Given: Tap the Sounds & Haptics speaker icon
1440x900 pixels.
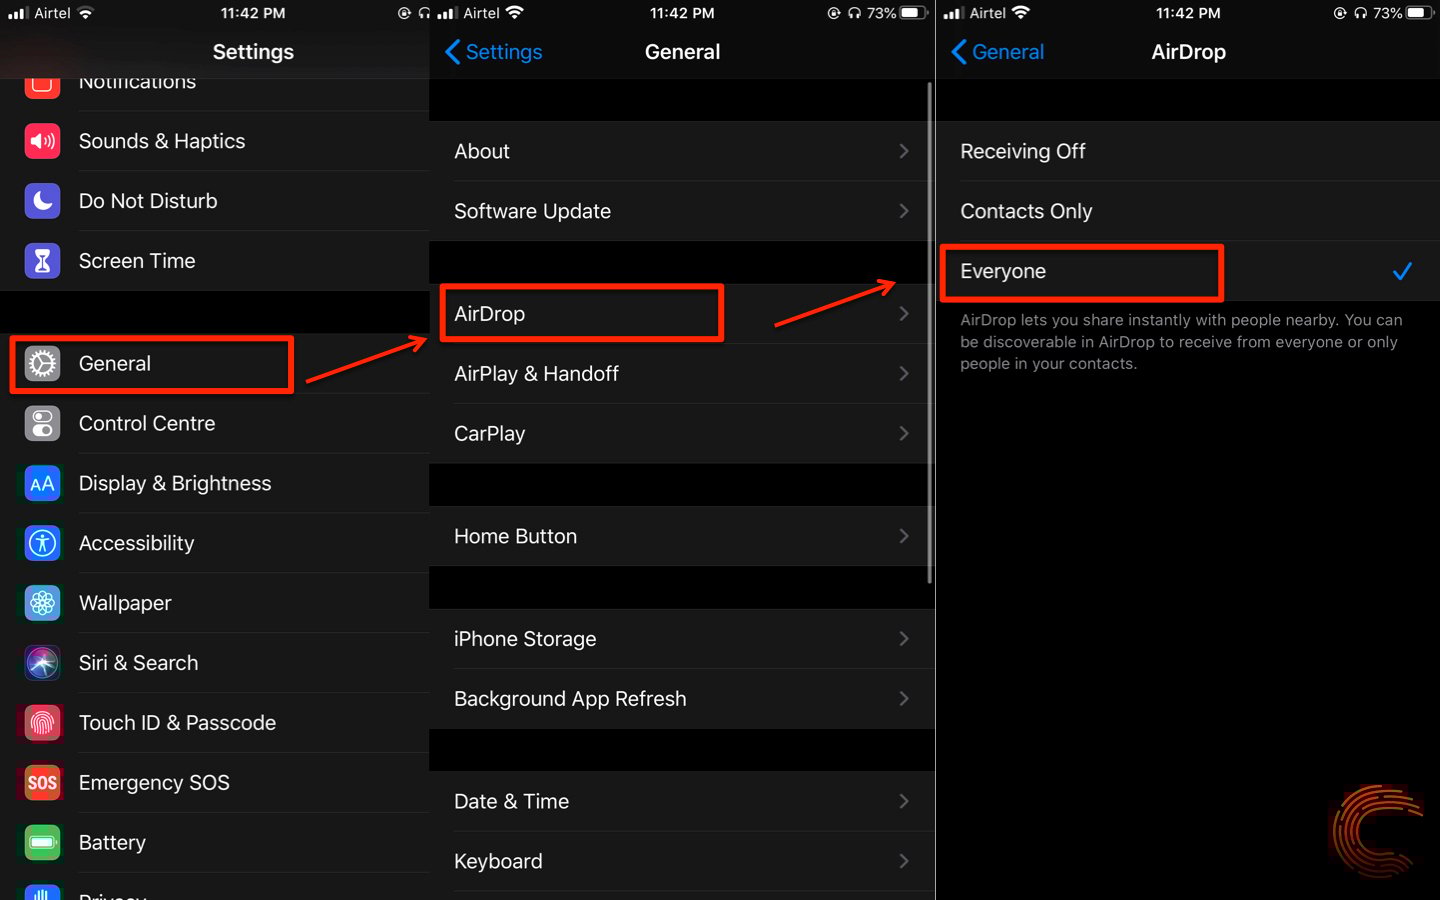Looking at the screenshot, I should coord(42,141).
